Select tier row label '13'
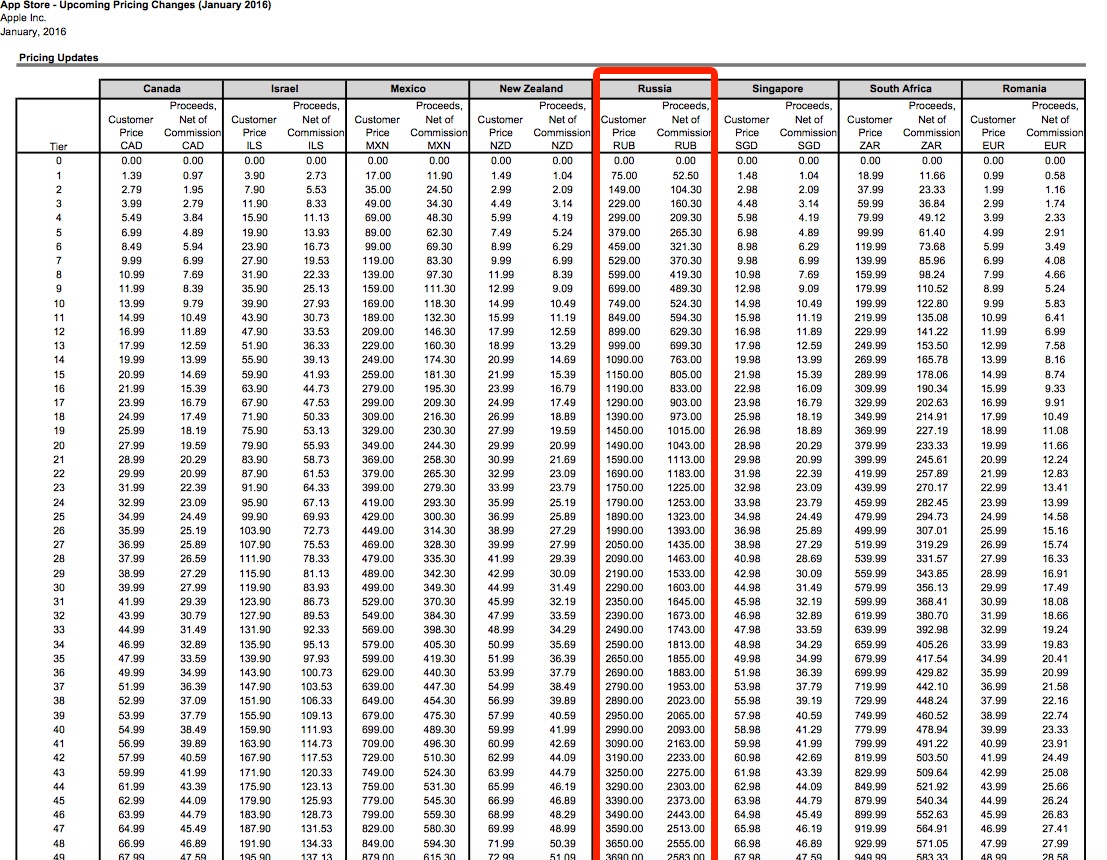The width and height of the screenshot is (1107, 860). pos(59,346)
